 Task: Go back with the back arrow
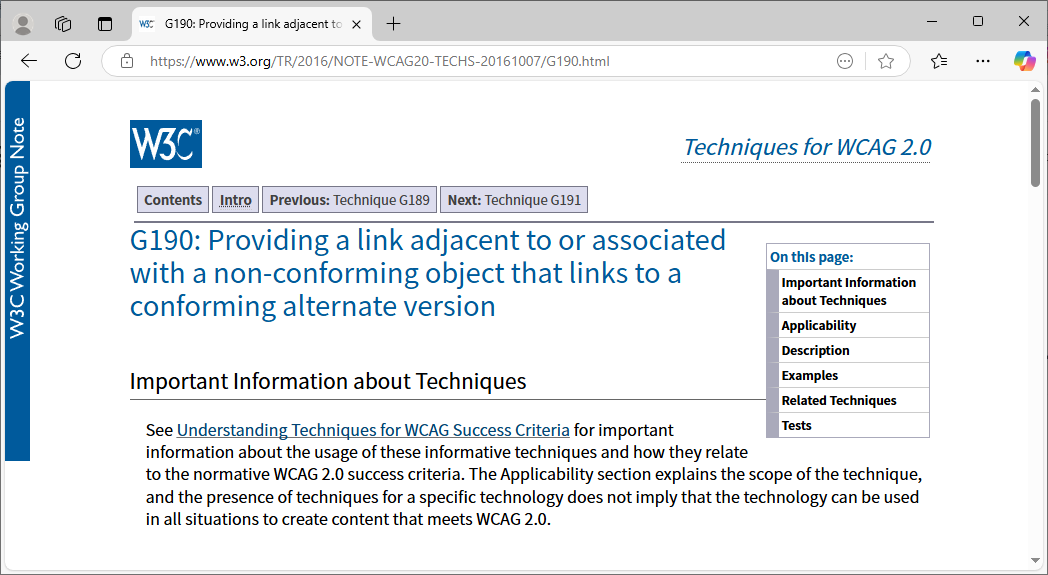[29, 61]
